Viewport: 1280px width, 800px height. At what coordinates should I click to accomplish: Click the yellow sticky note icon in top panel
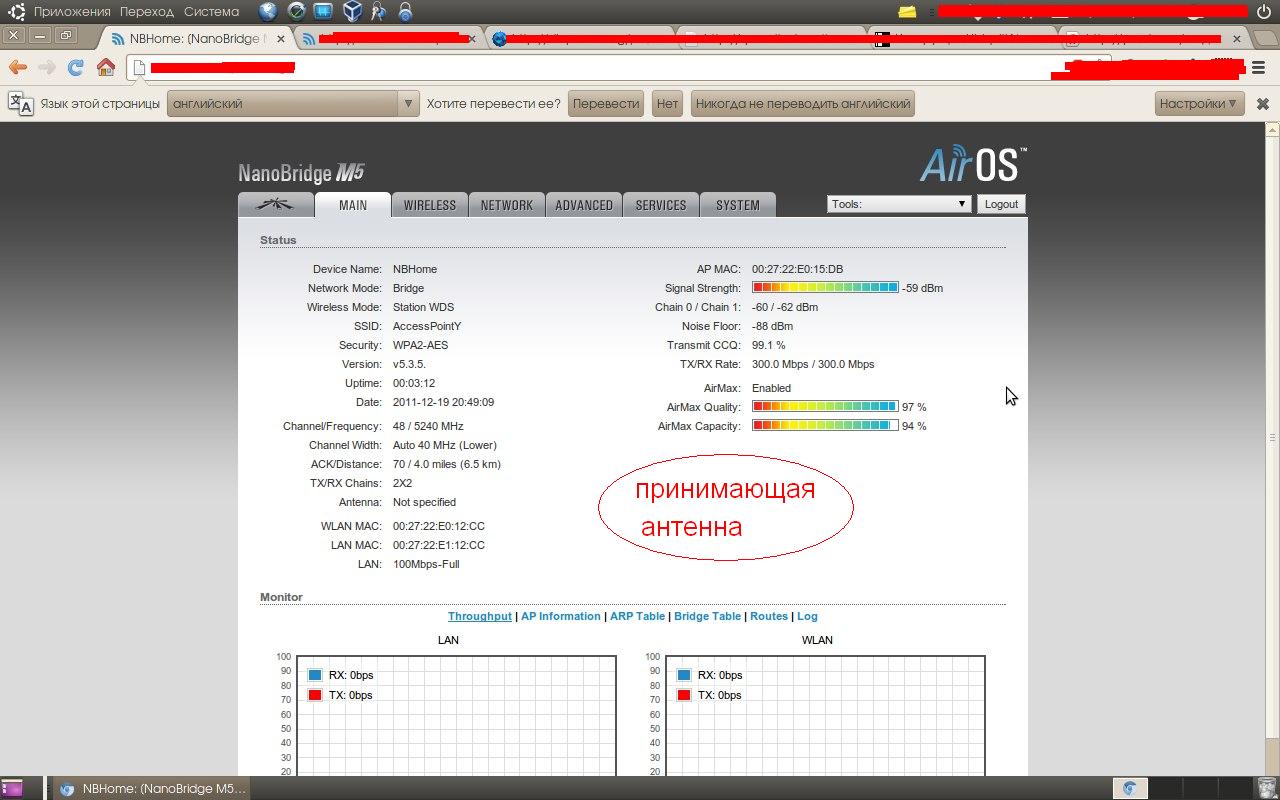click(907, 12)
